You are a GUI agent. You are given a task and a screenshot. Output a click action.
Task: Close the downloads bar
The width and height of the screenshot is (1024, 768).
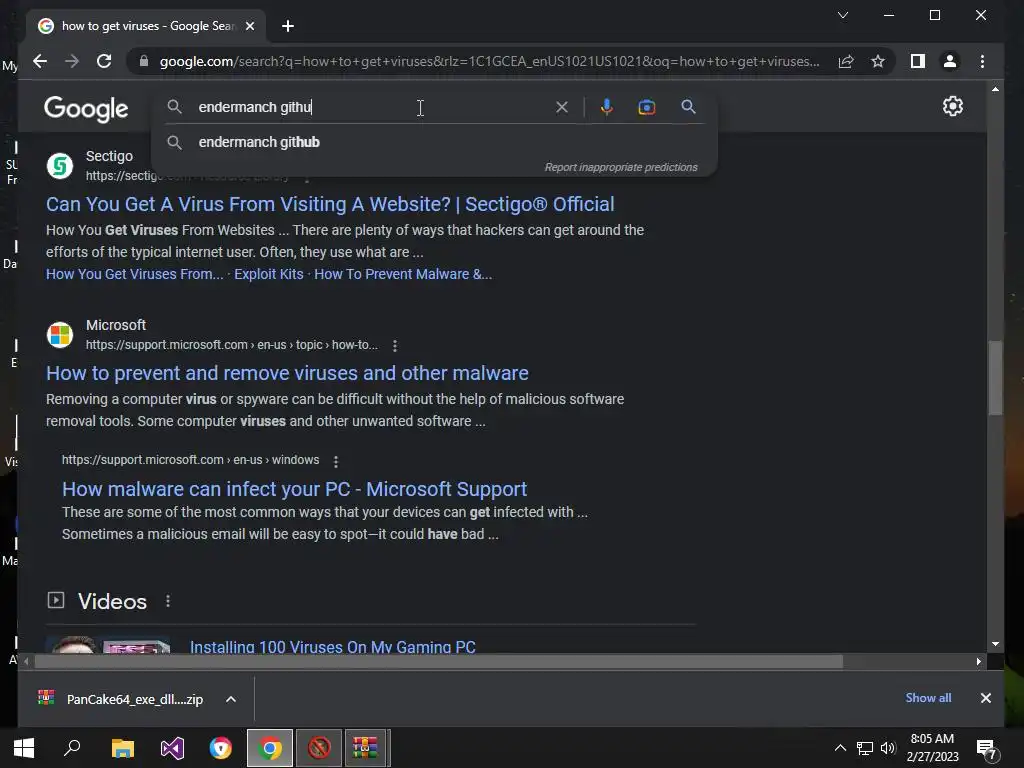(x=985, y=698)
